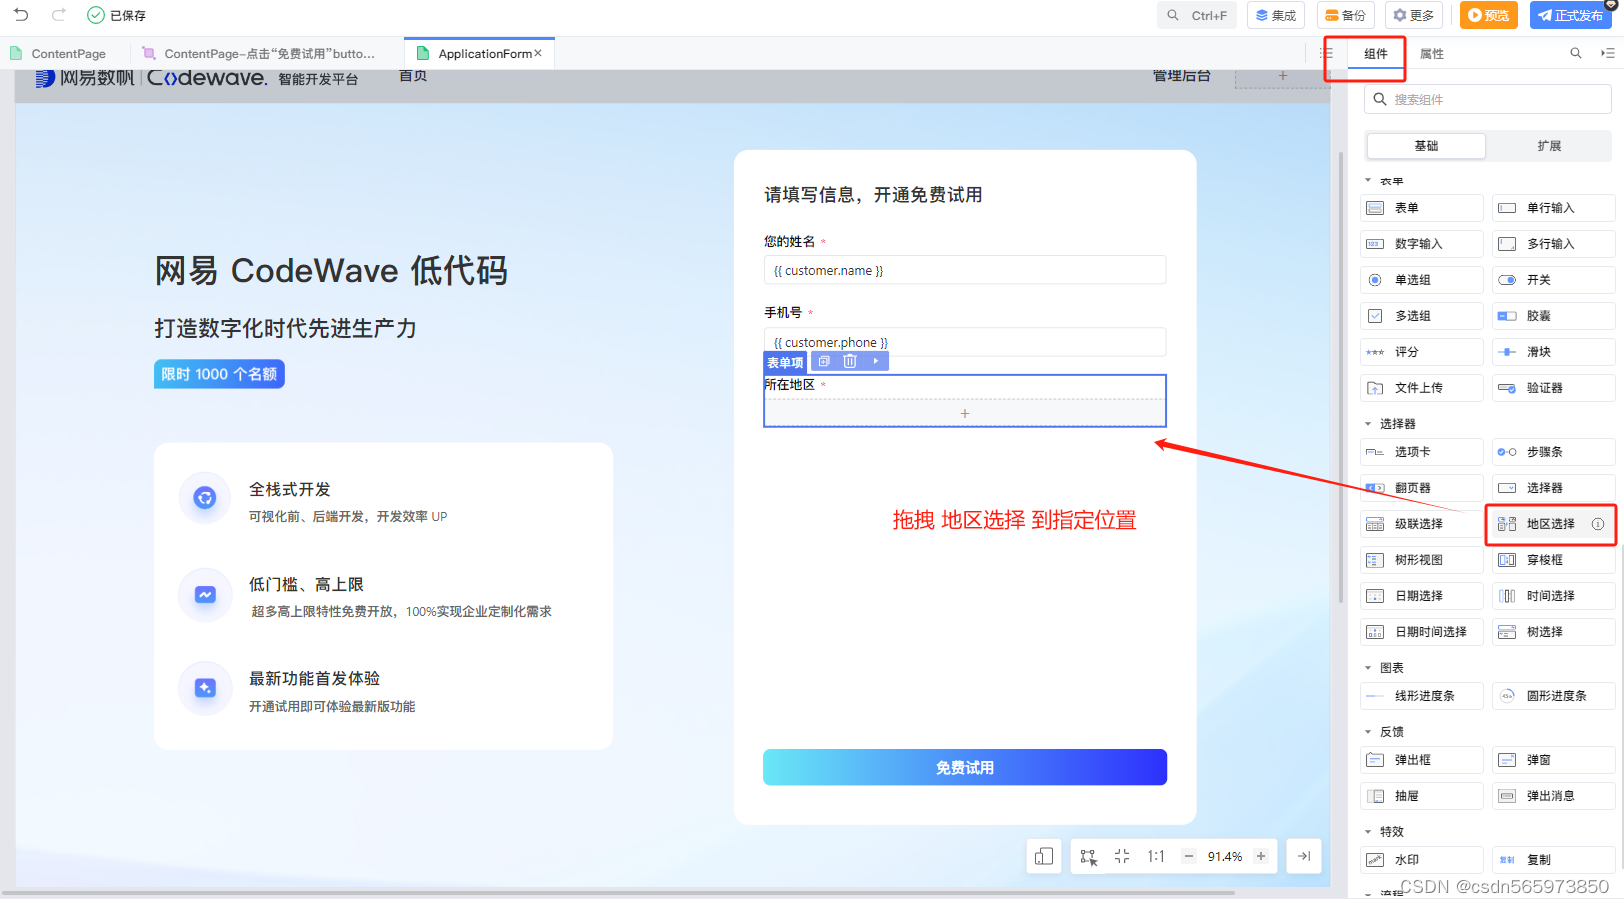Close the ApplicationForm tab
The height and width of the screenshot is (903, 1624).
click(x=538, y=53)
